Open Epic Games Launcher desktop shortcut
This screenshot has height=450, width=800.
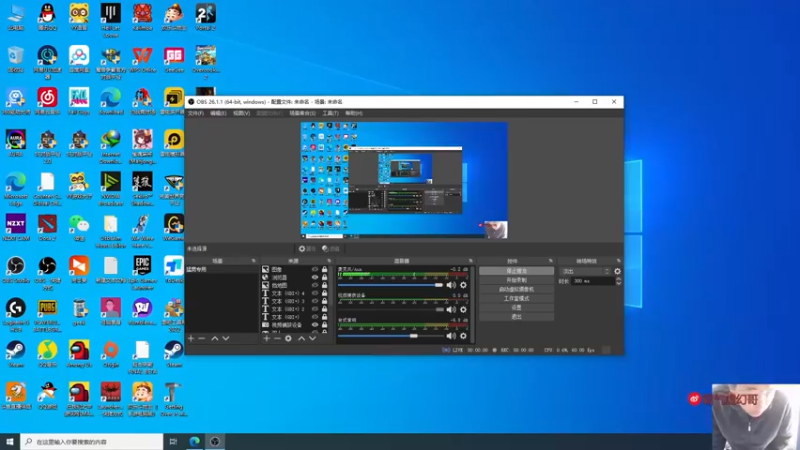(142, 272)
